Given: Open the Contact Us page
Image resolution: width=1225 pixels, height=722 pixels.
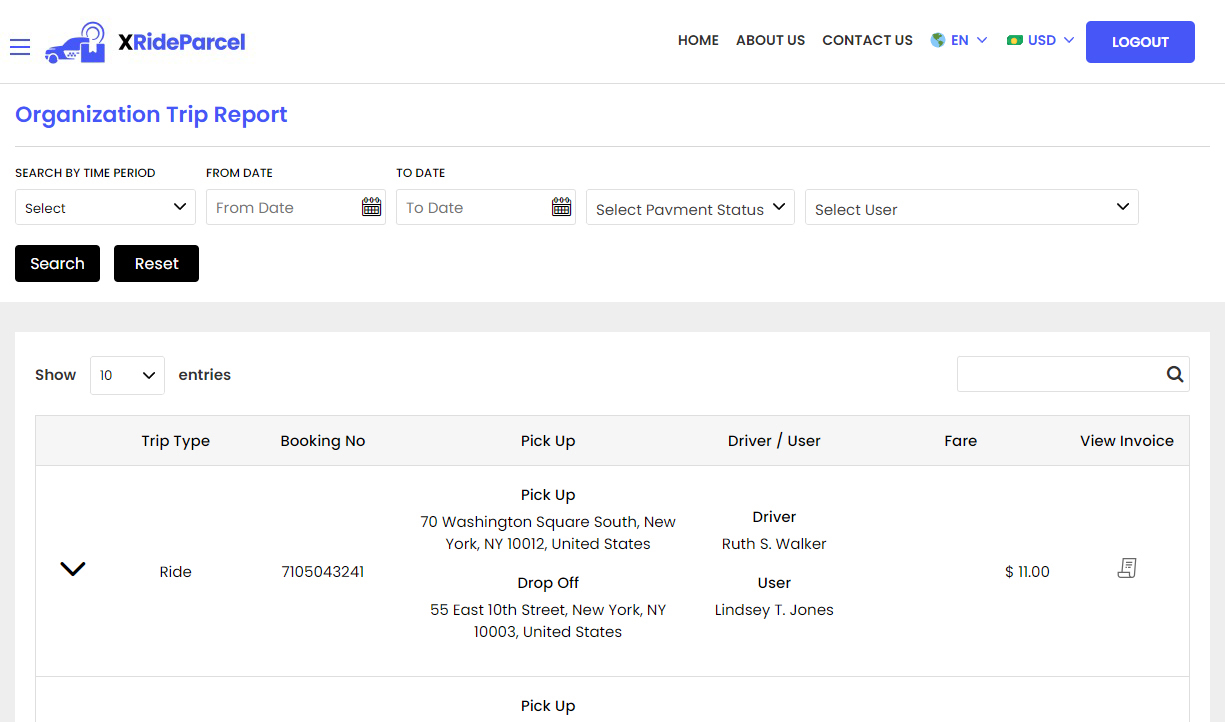Looking at the screenshot, I should [x=867, y=41].
